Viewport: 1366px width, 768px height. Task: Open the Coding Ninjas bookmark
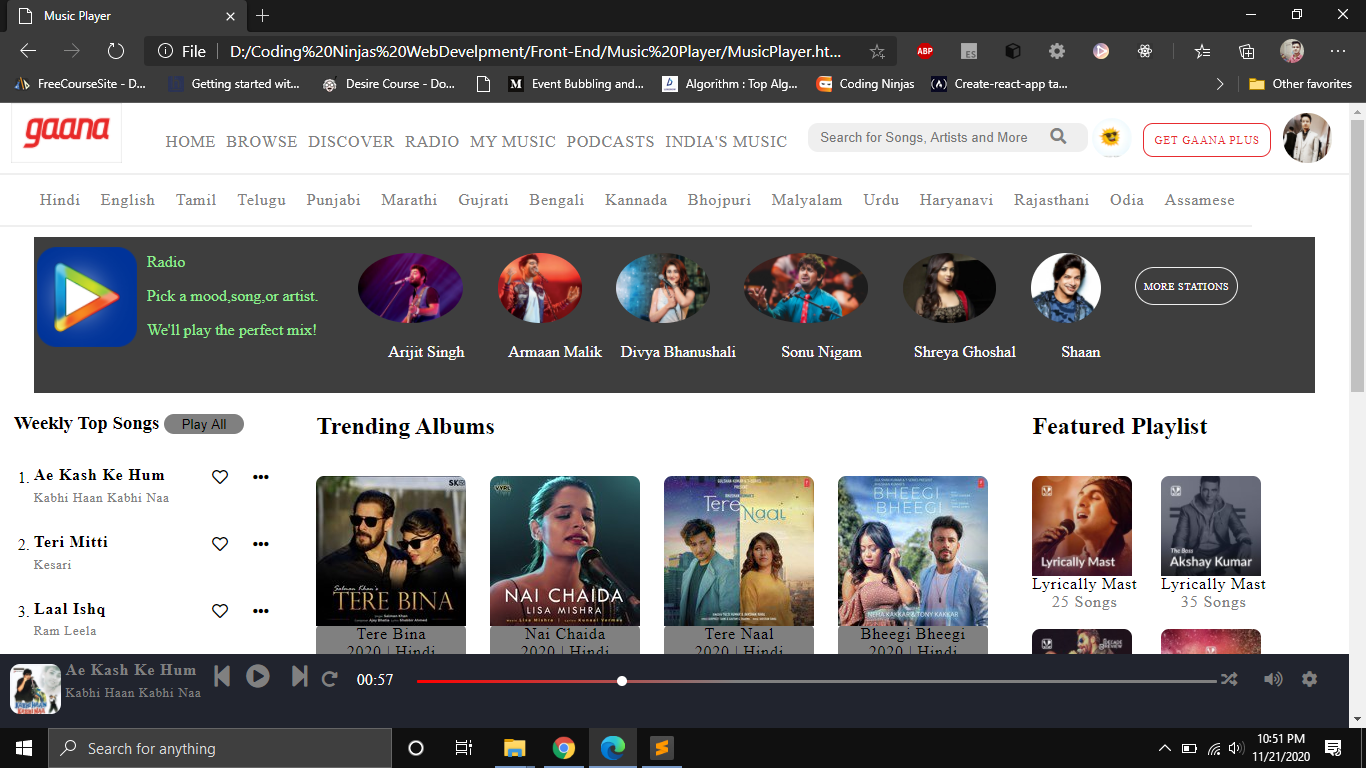[865, 84]
